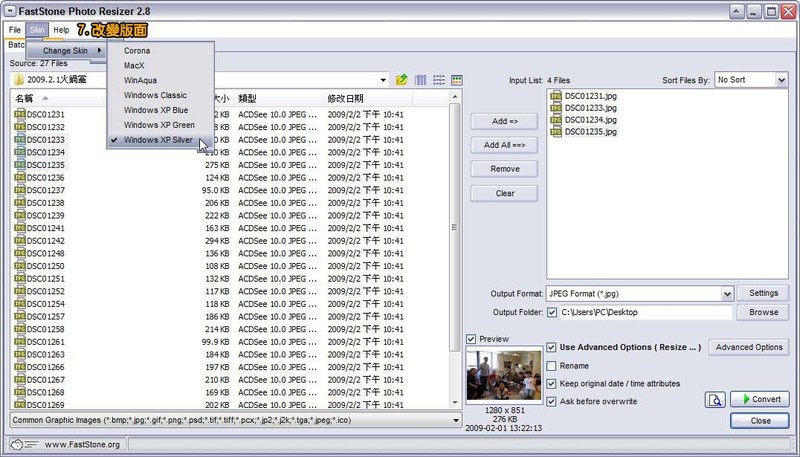The height and width of the screenshot is (457, 800).
Task: Start conversion with Convert button
Action: point(760,399)
